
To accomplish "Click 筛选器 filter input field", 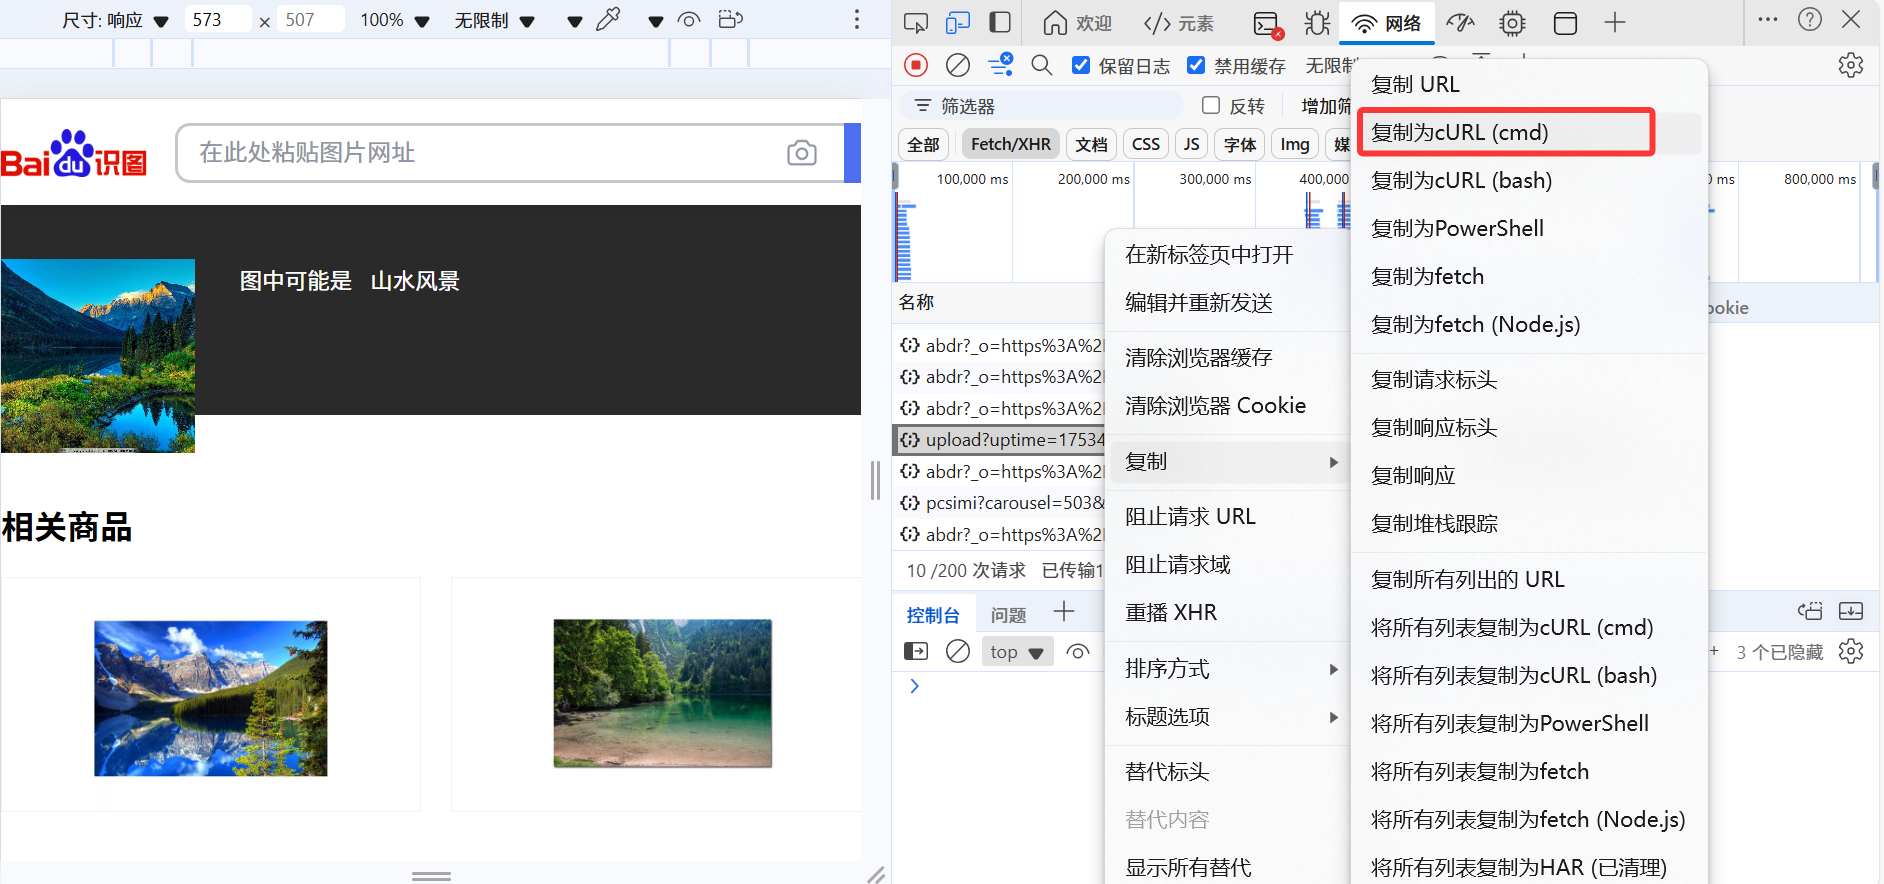I will (x=1041, y=106).
